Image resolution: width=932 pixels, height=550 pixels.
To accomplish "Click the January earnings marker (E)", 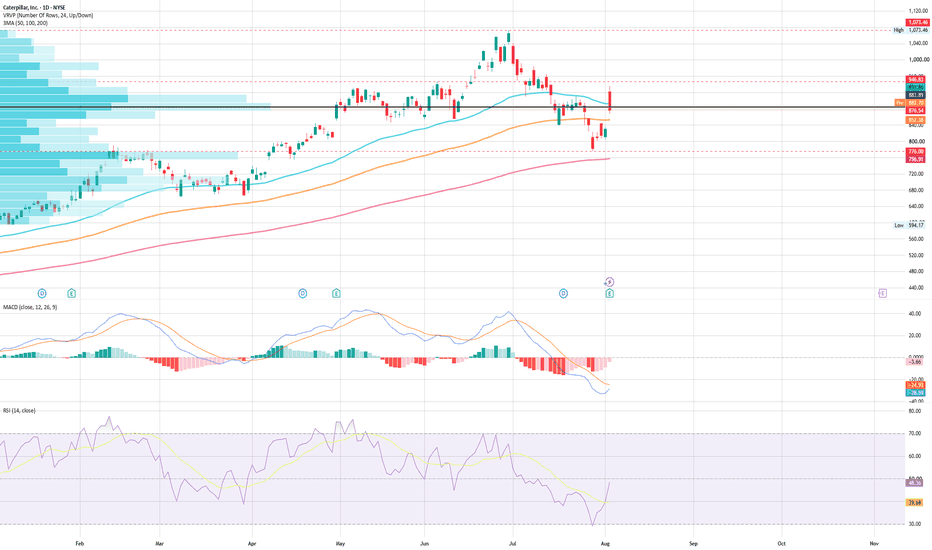I will (x=71, y=293).
